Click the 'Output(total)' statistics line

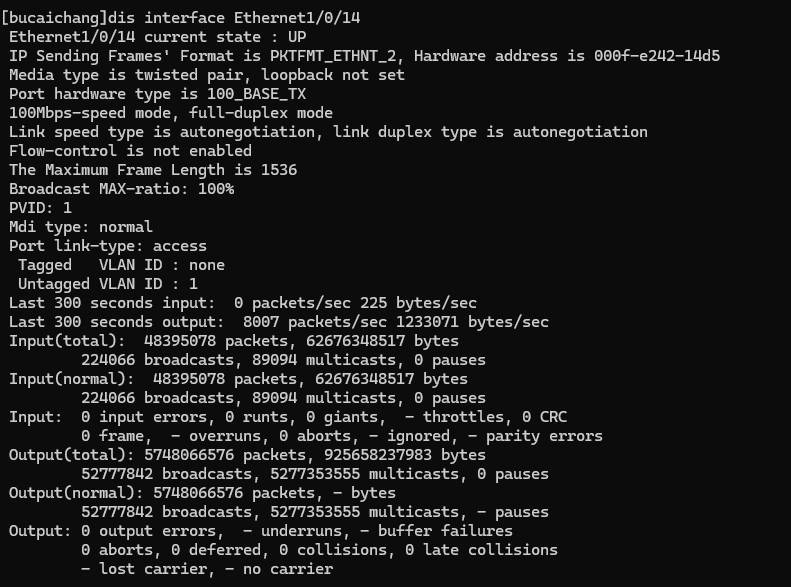pos(247,455)
